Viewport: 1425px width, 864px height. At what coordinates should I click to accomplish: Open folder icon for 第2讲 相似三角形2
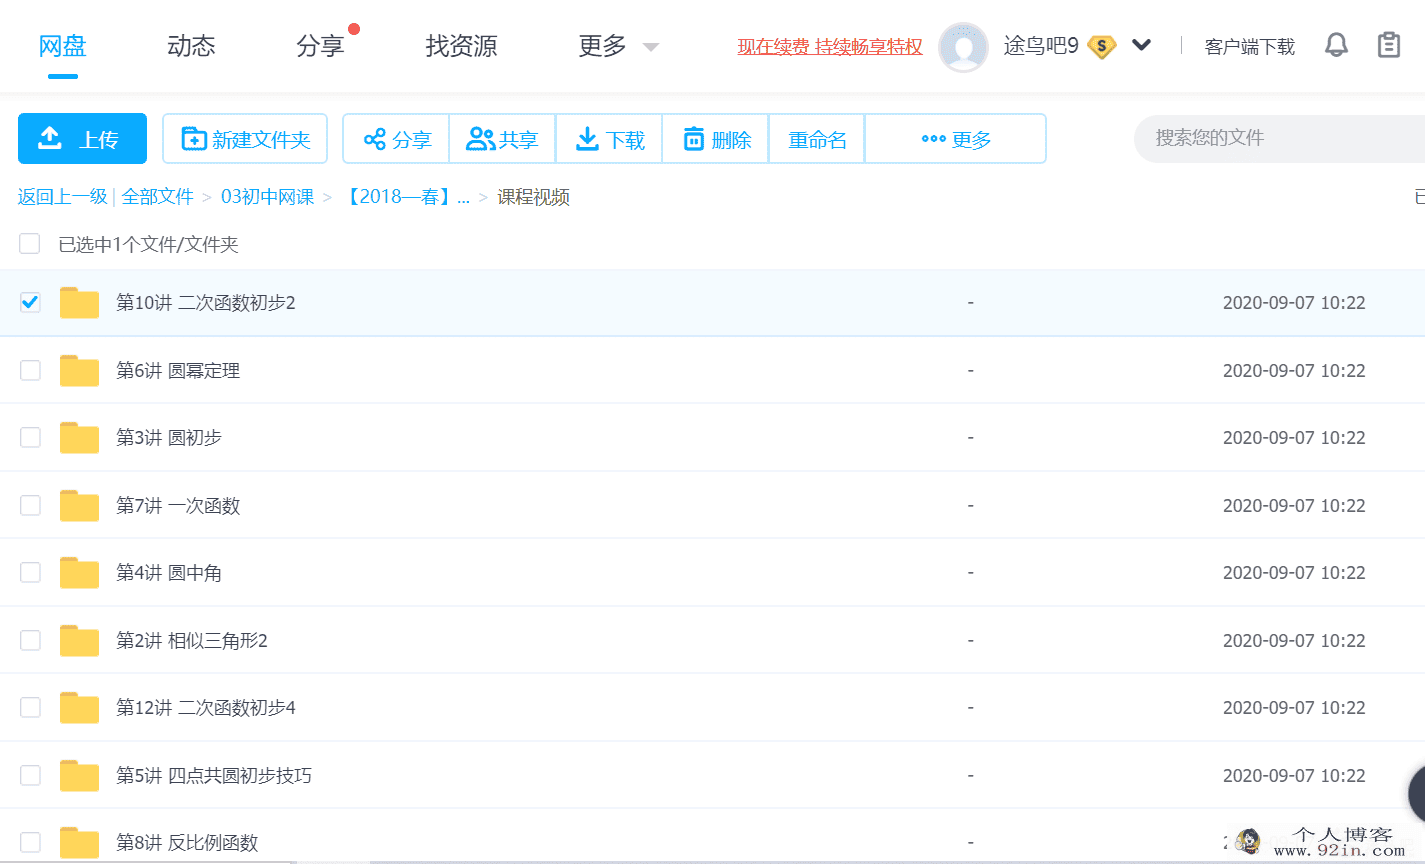point(79,640)
